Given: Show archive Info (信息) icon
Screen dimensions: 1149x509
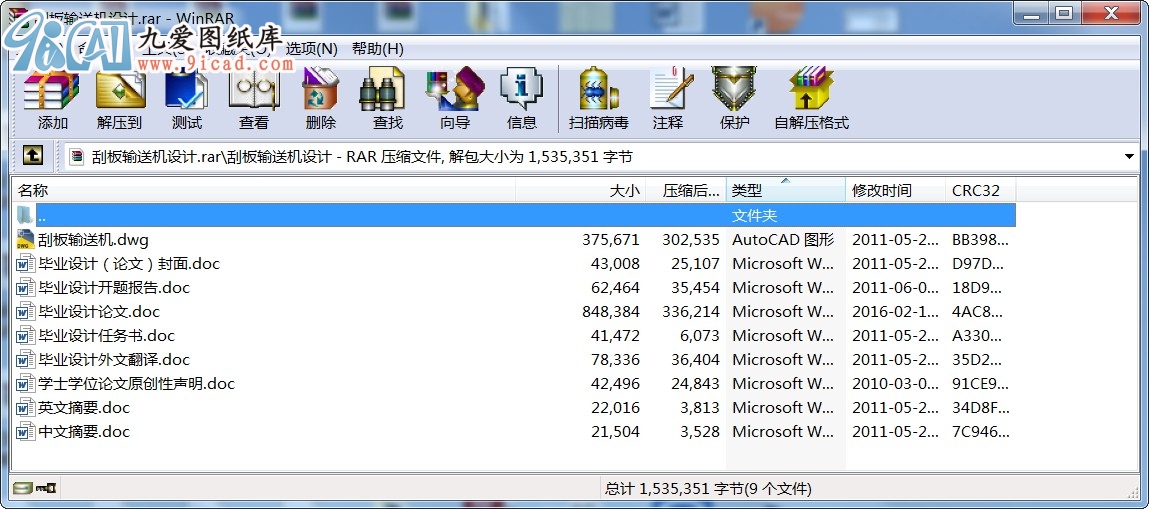Looking at the screenshot, I should (521, 98).
